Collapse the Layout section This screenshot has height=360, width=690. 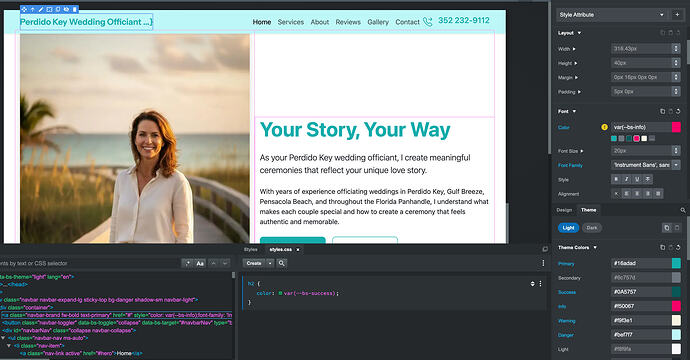pyautogui.click(x=579, y=33)
